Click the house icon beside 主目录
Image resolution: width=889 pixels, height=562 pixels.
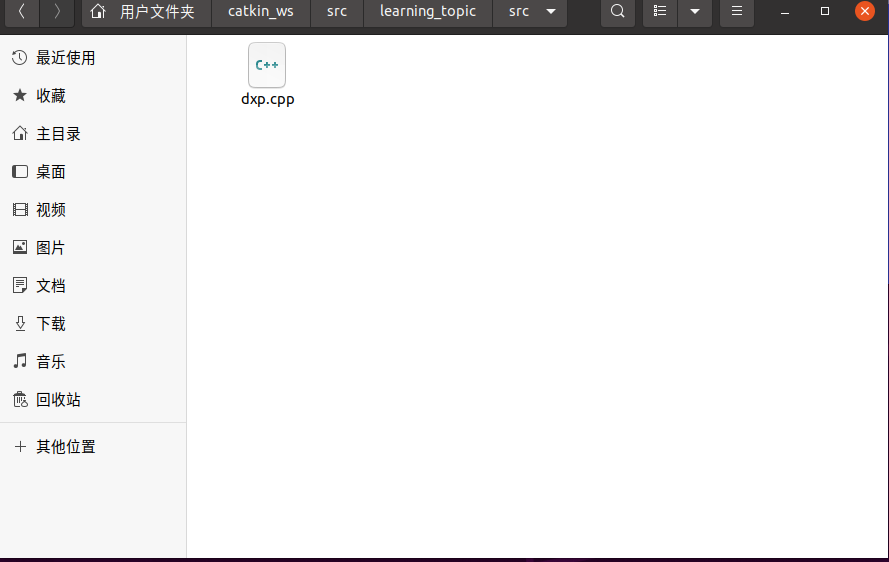[20, 133]
